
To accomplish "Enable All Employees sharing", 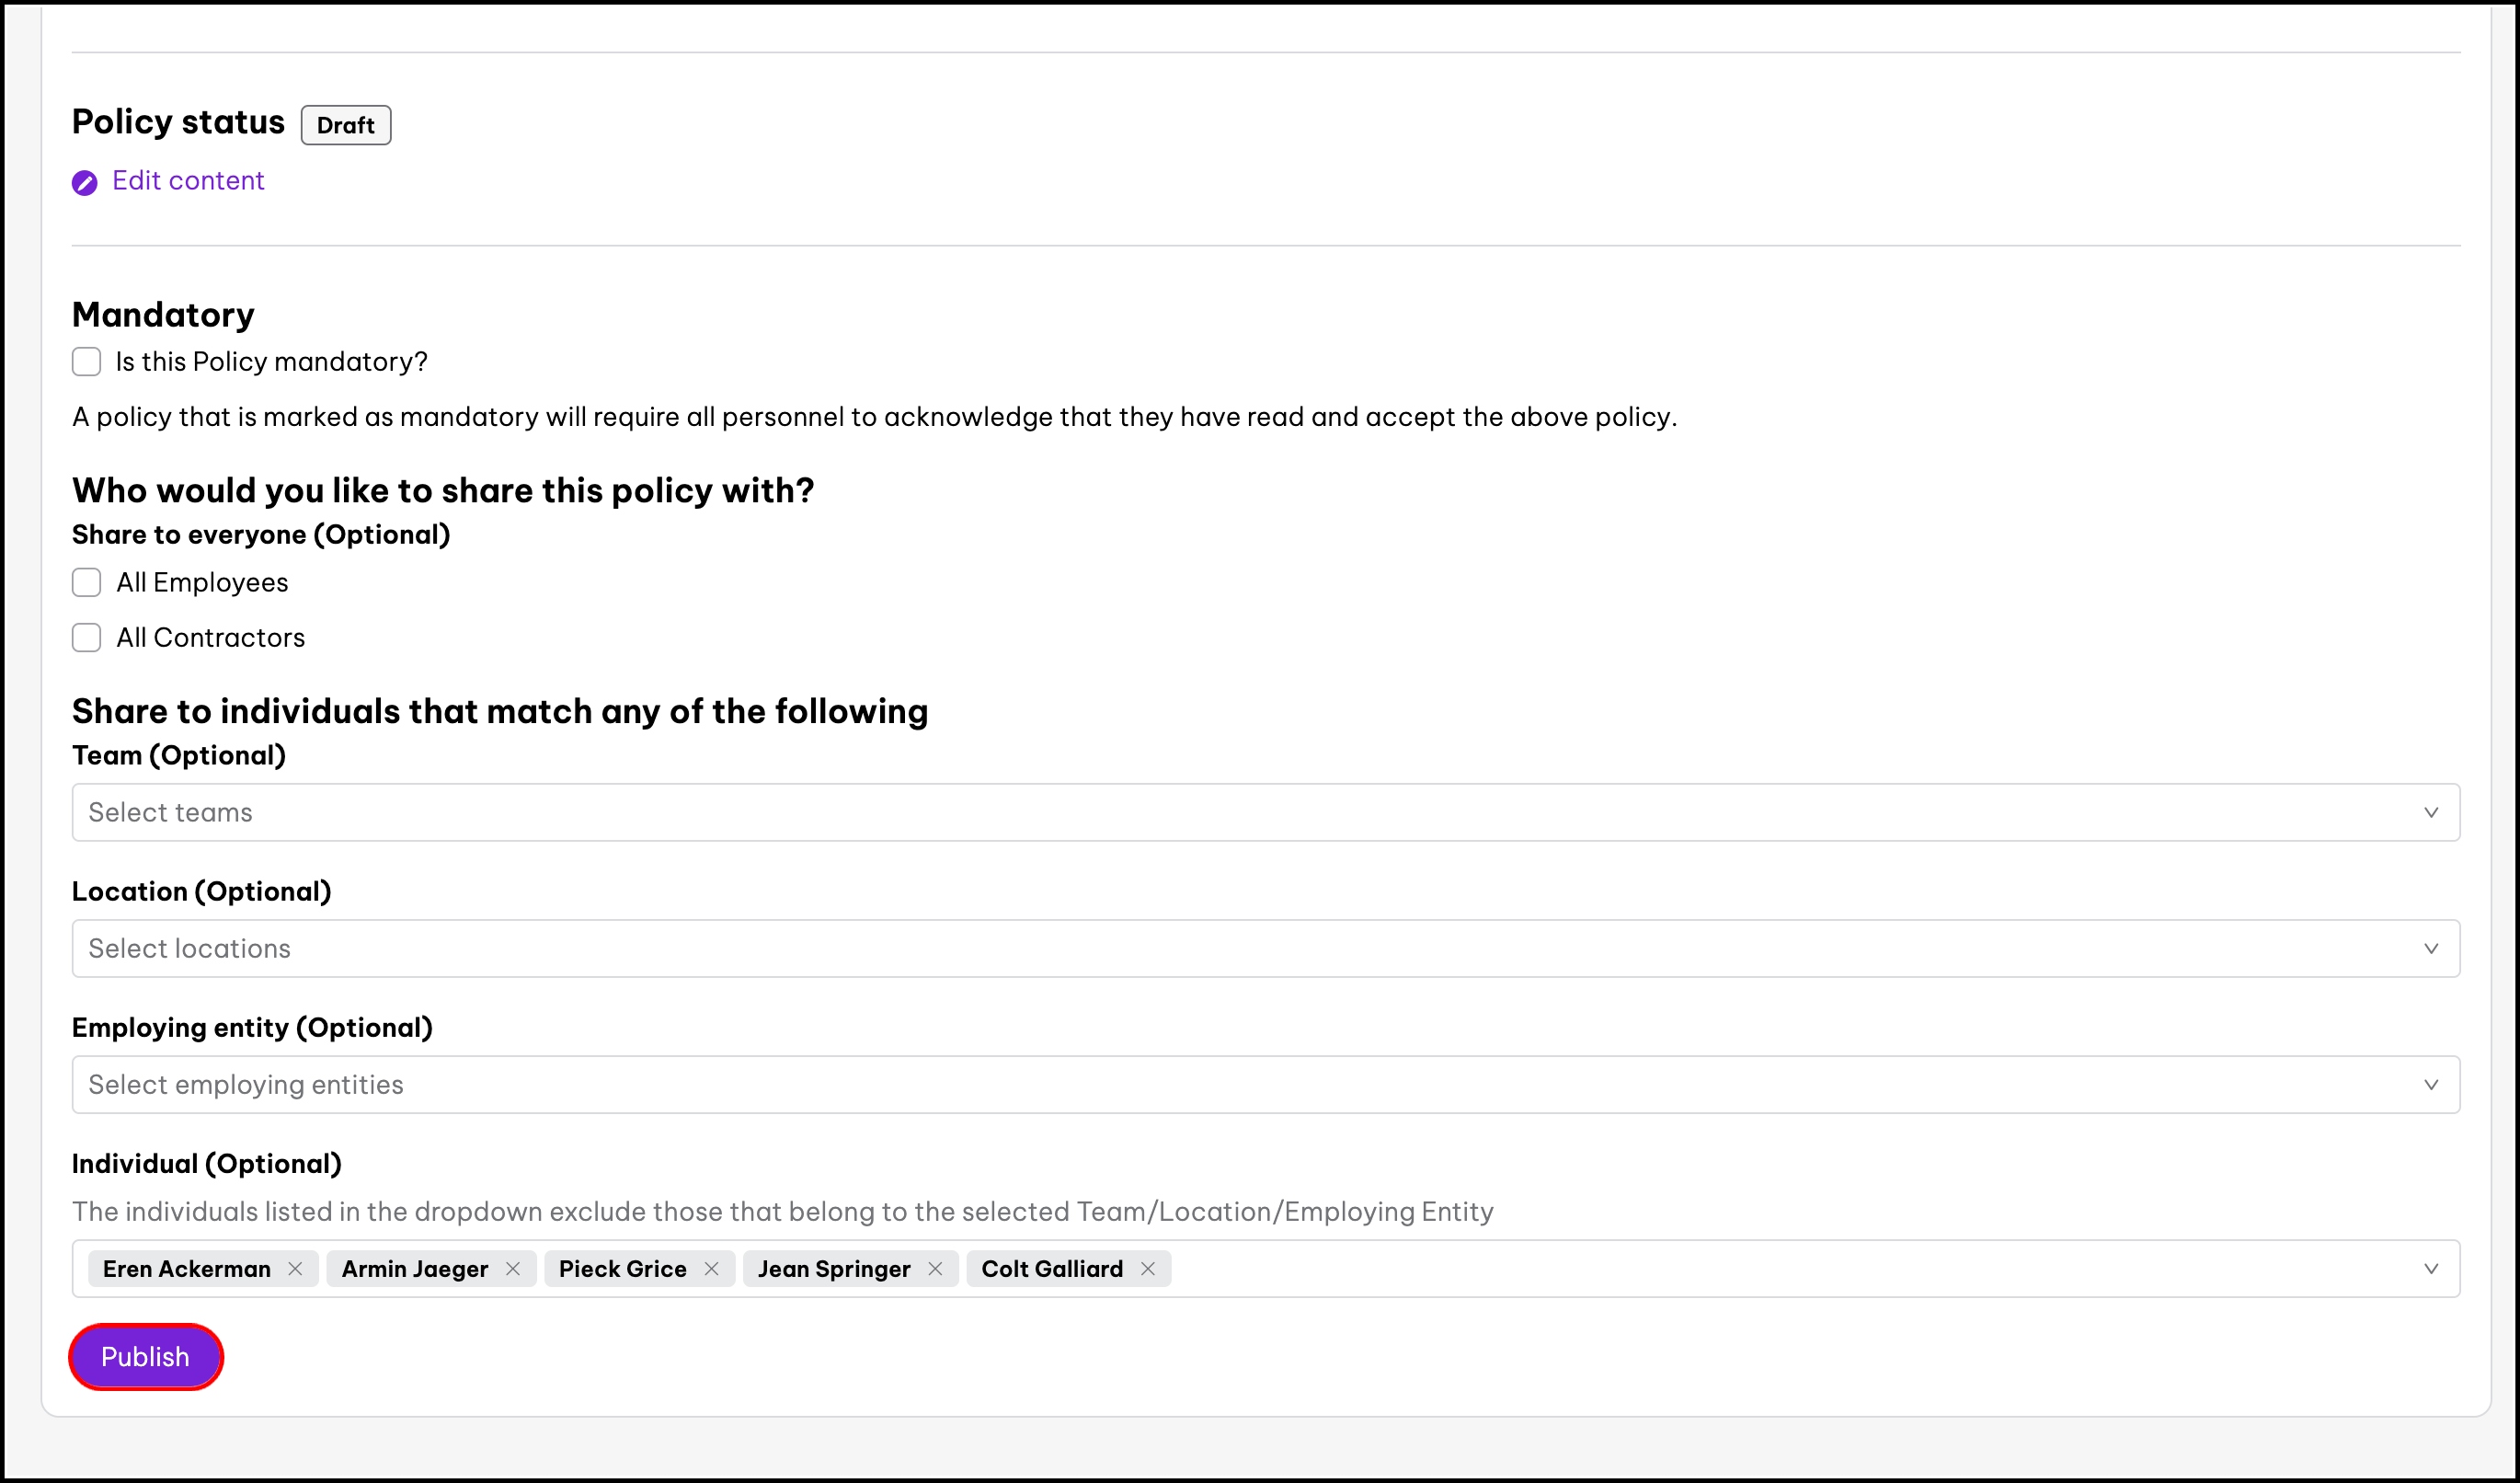I will click(87, 583).
